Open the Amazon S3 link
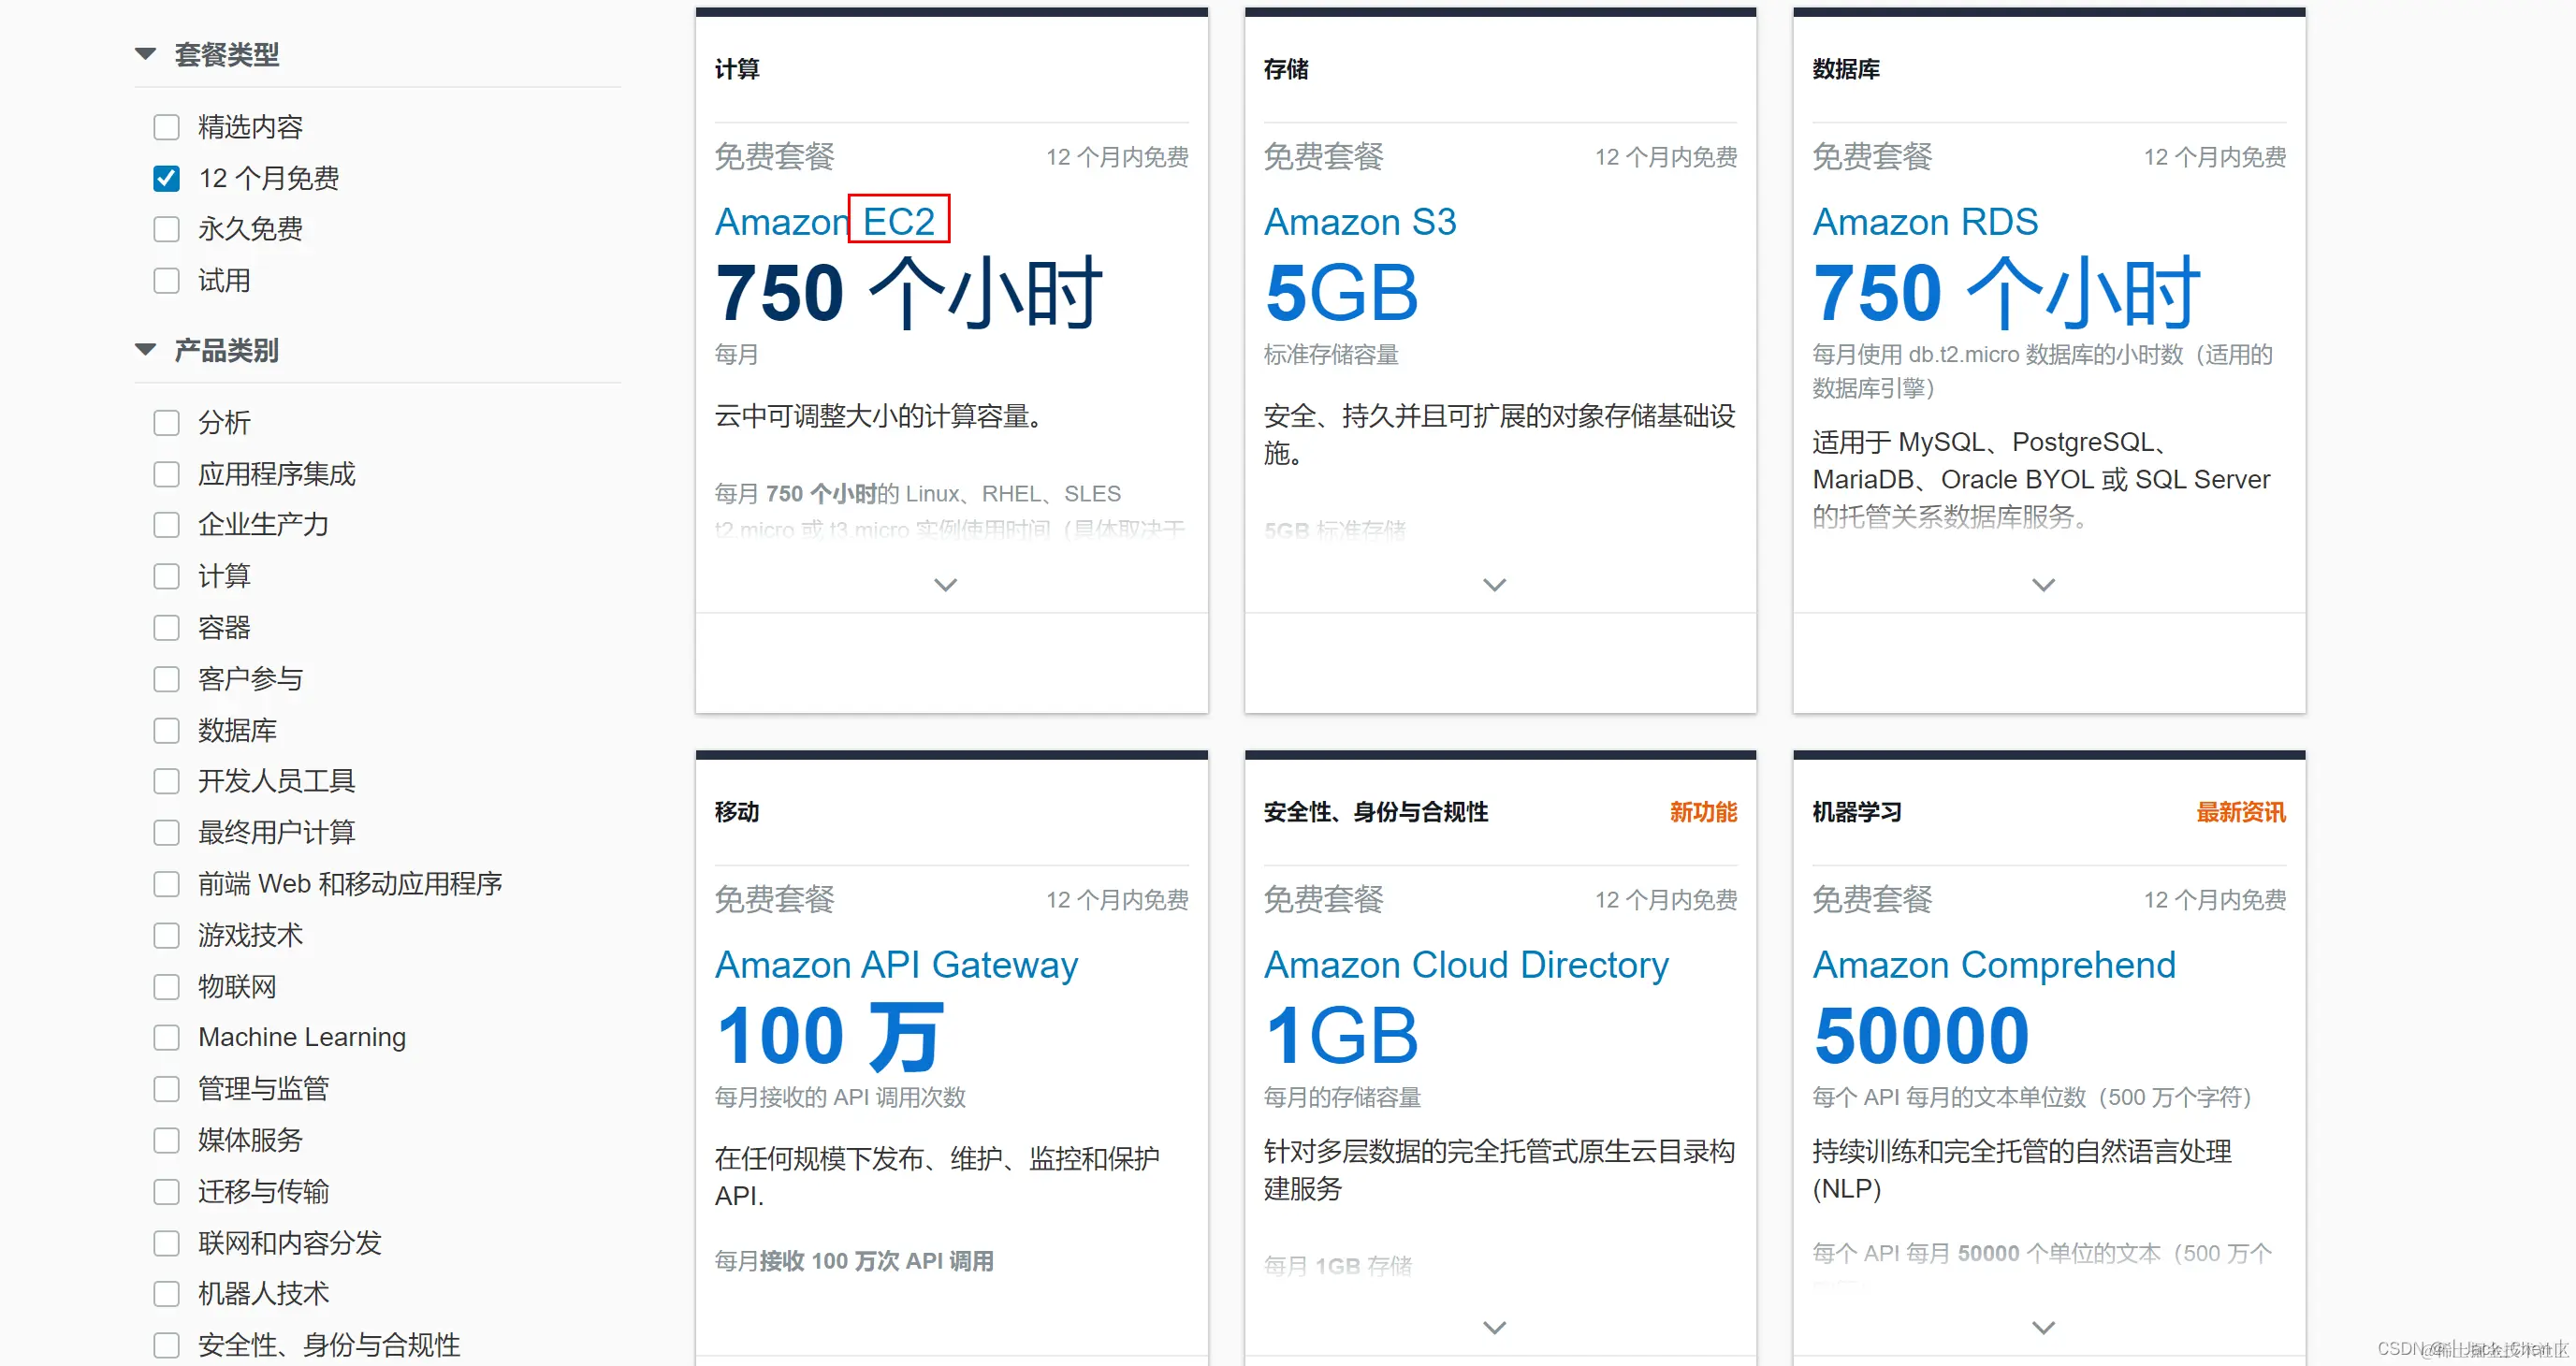This screenshot has height=1366, width=2576. 1360,221
